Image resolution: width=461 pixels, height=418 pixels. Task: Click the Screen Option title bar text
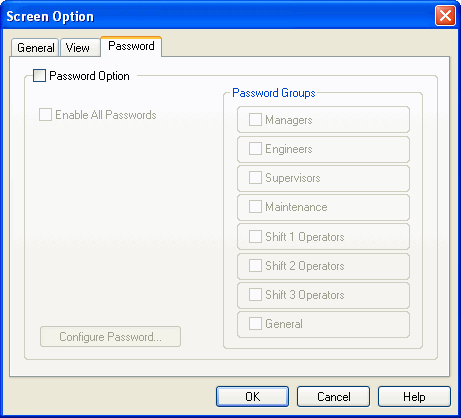[50, 17]
